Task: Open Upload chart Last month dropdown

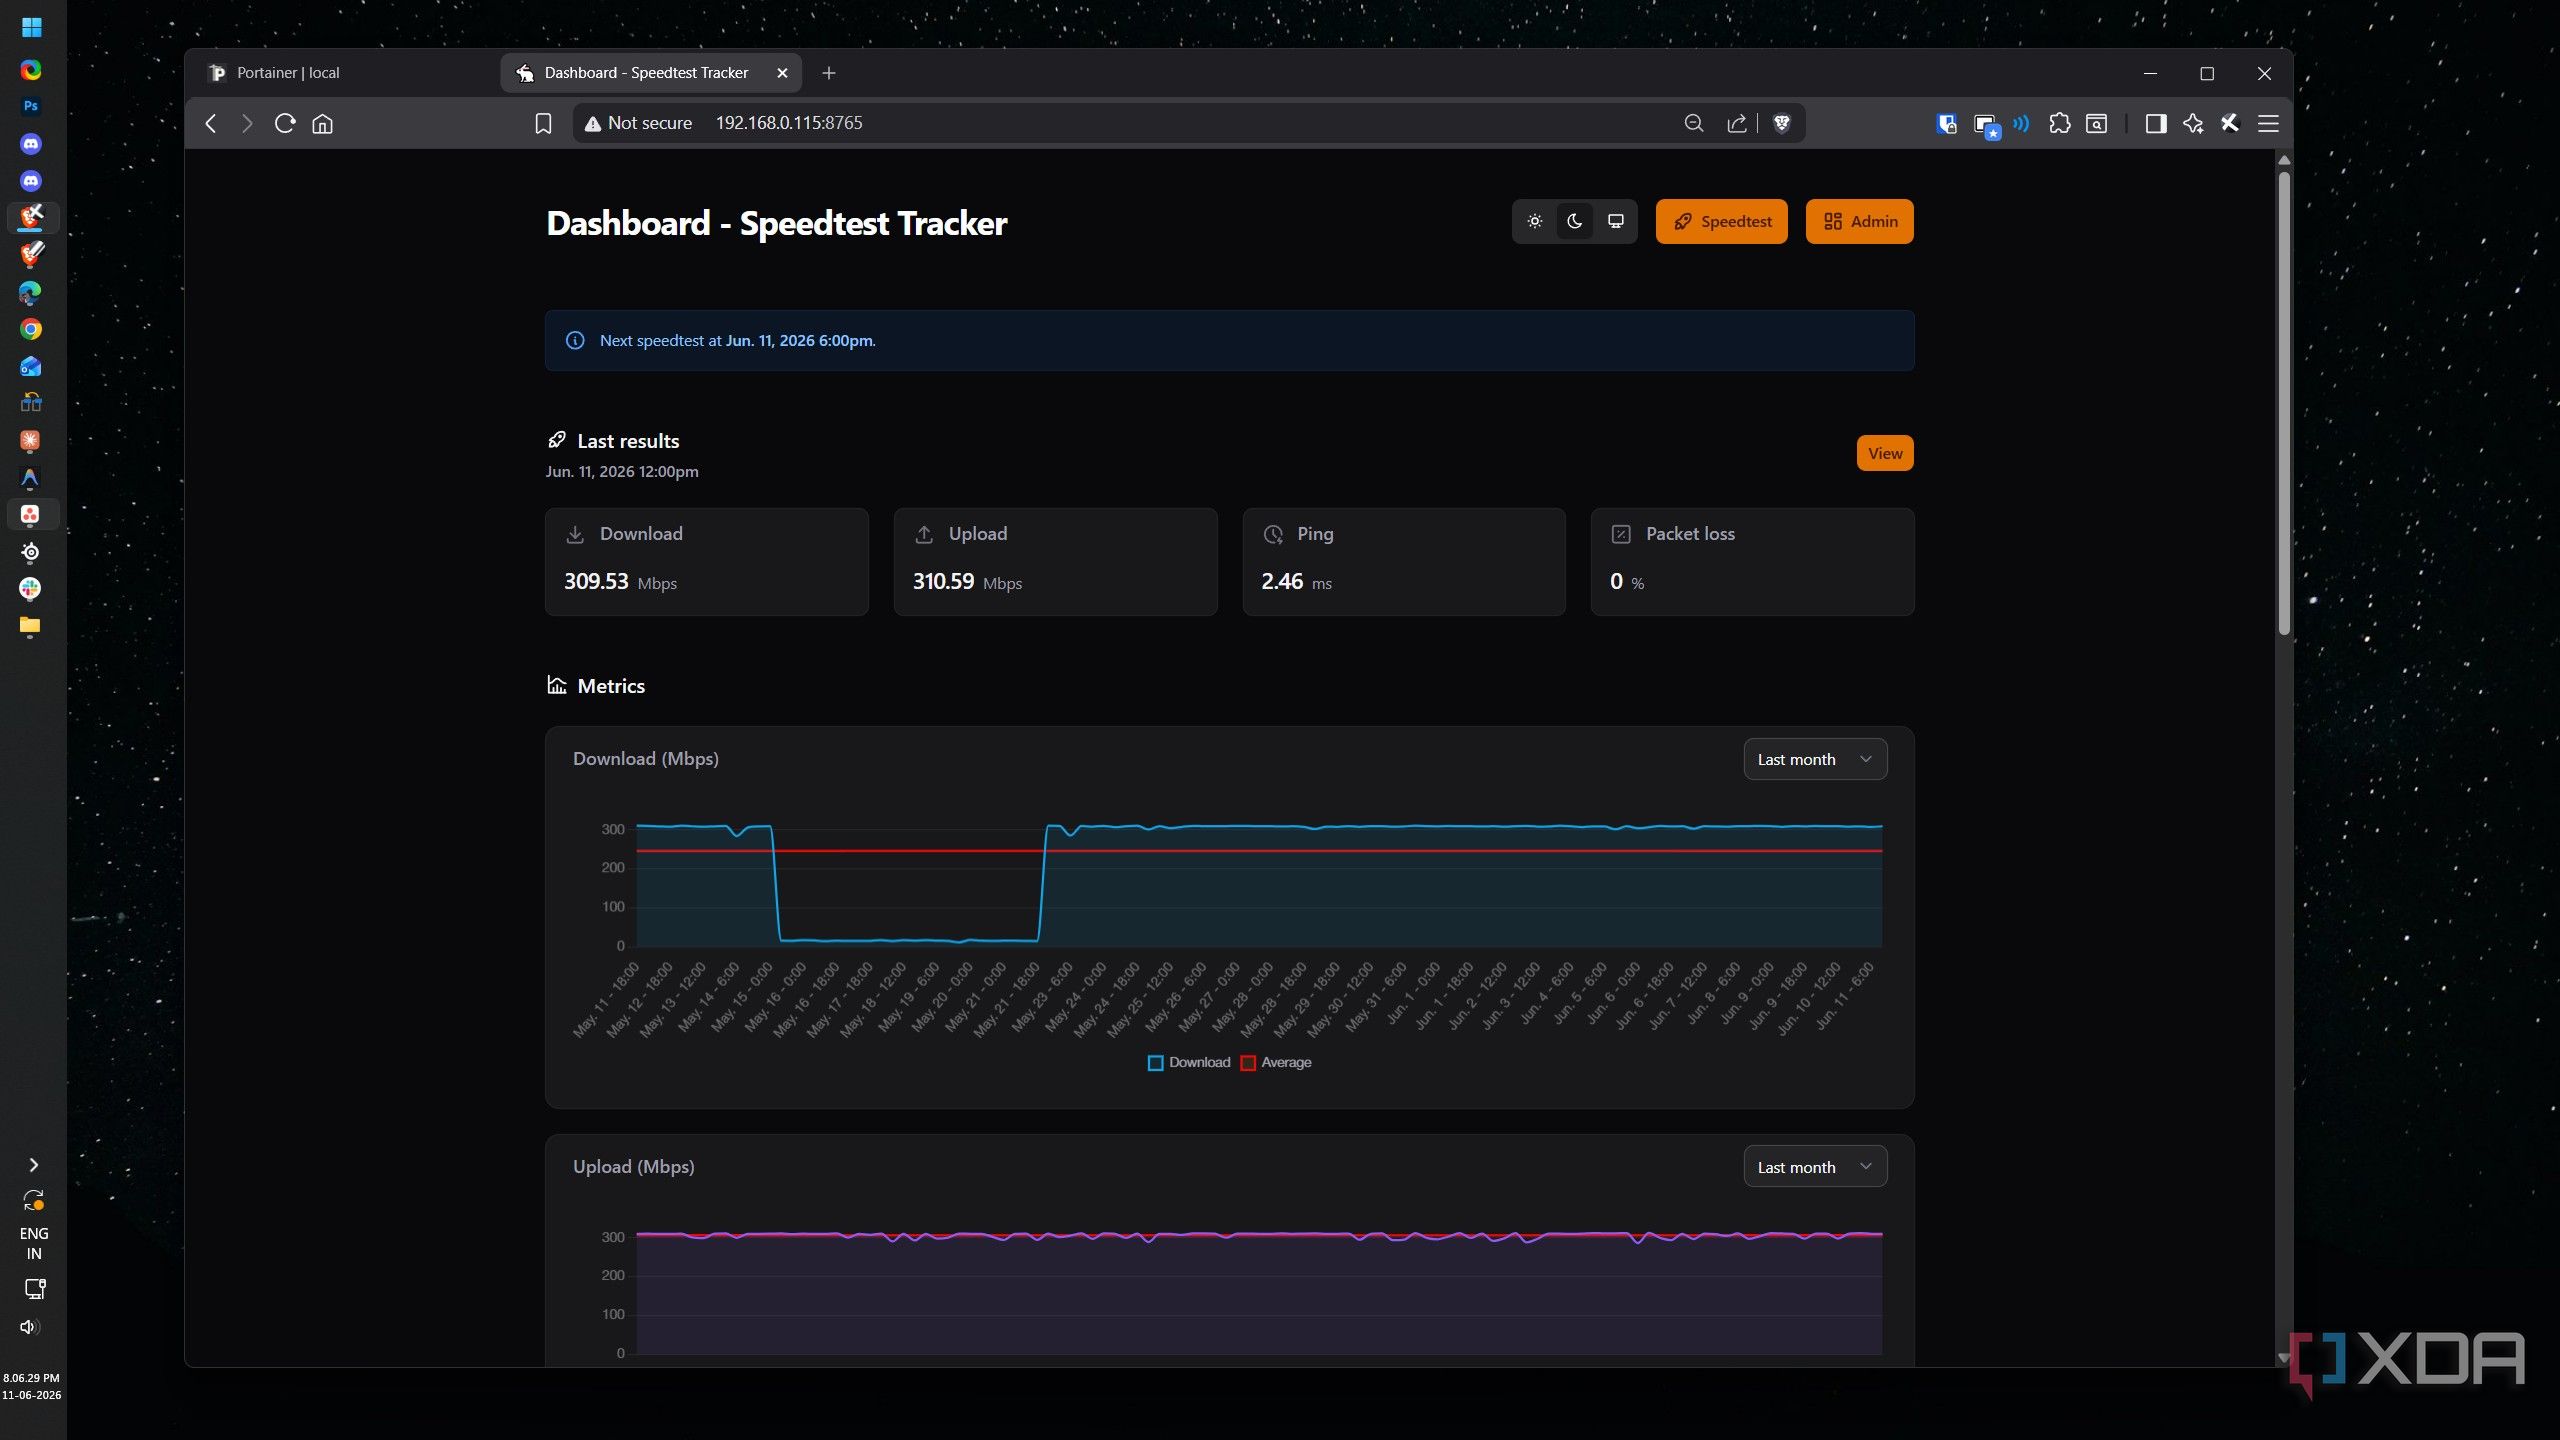Action: pos(1815,1167)
